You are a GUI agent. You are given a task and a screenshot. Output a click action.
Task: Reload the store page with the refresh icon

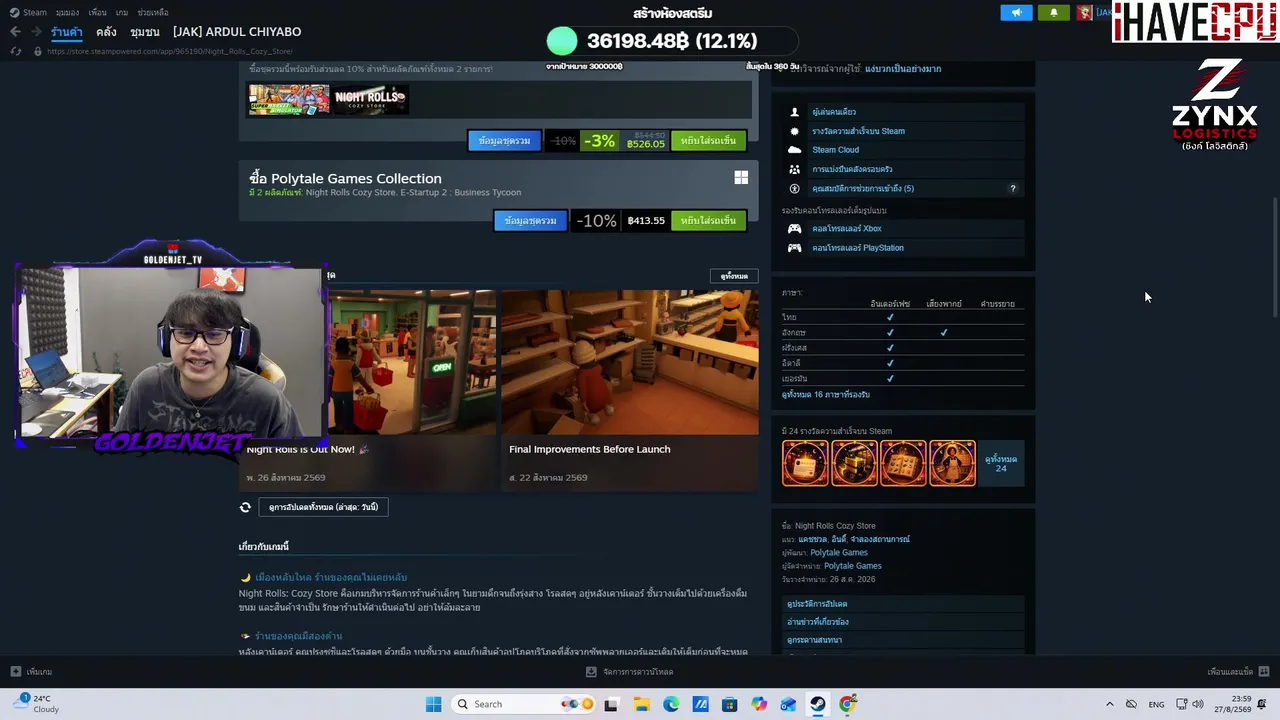[17, 51]
